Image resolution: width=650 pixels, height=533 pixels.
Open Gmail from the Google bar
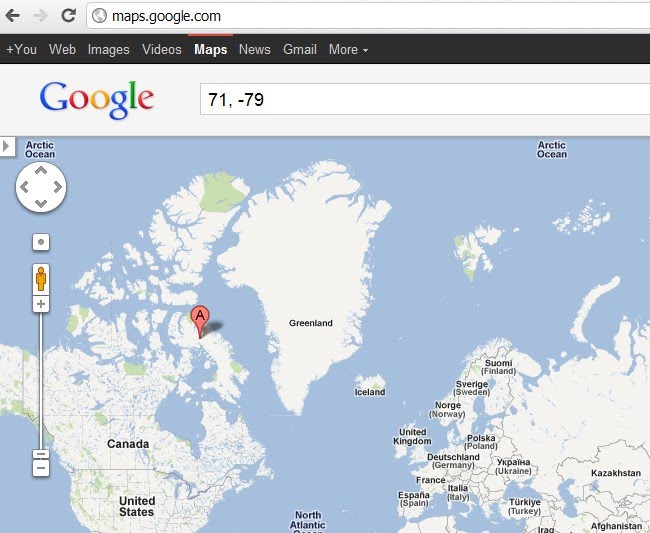tap(300, 49)
